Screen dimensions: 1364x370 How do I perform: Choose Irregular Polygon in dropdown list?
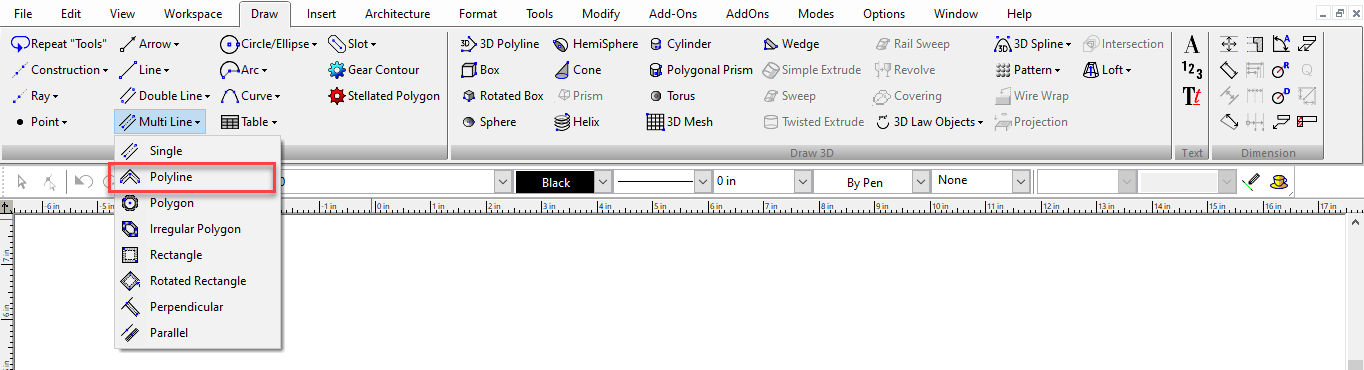[x=195, y=229]
